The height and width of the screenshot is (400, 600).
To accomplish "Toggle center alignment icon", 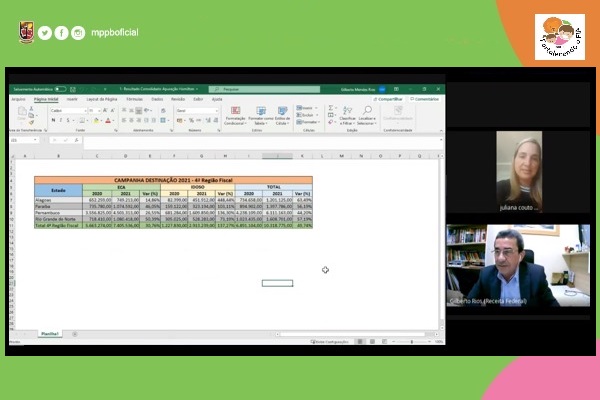I will point(131,120).
